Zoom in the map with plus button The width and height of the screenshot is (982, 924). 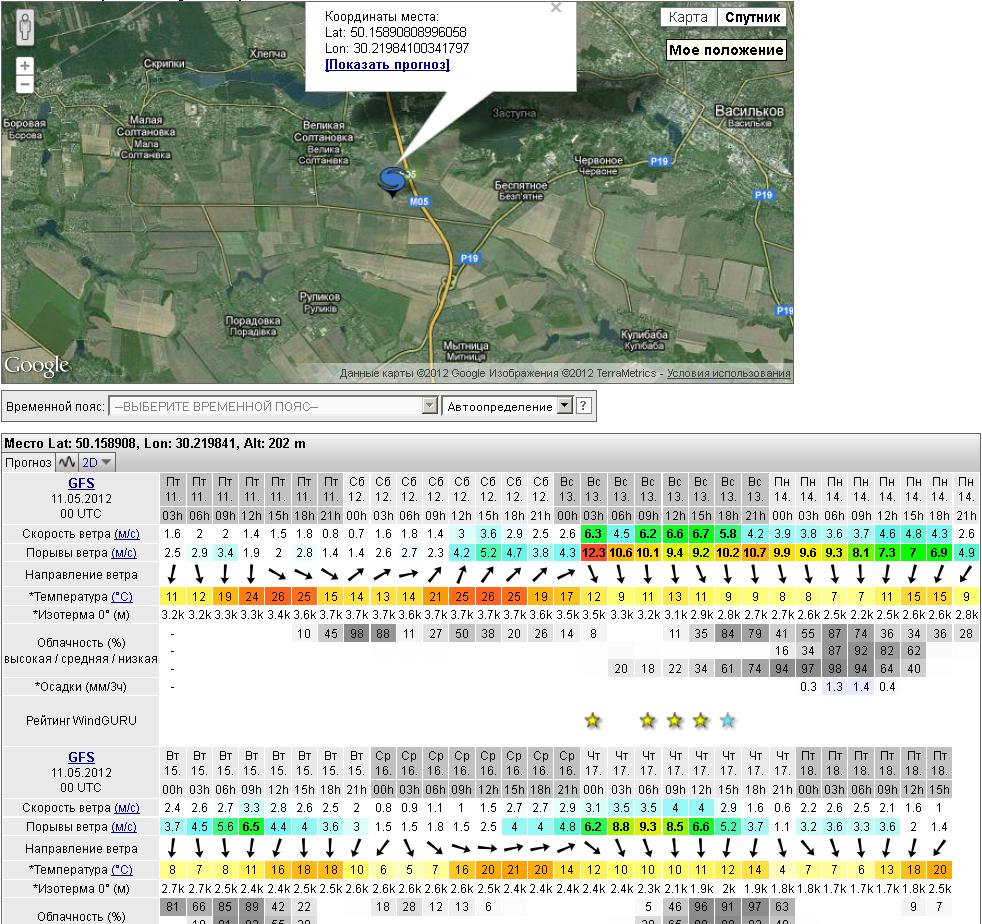point(25,66)
